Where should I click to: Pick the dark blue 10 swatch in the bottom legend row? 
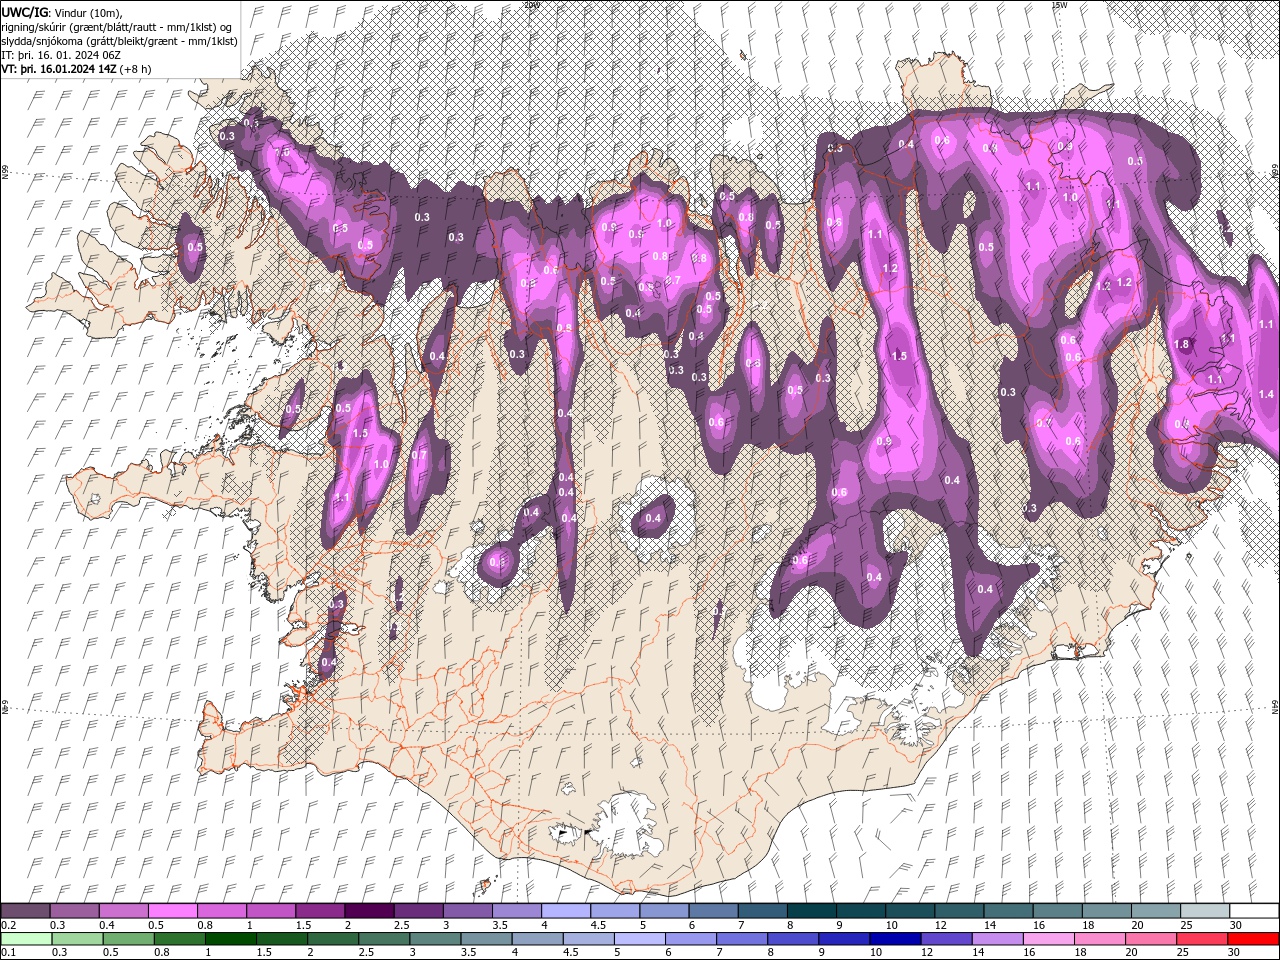(x=894, y=939)
